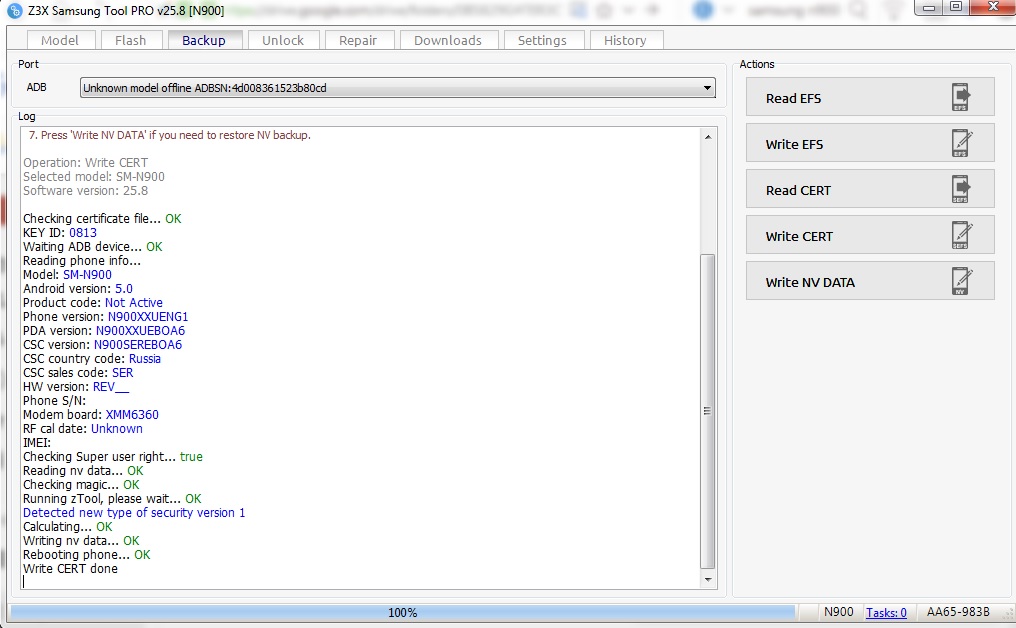Open the Repair tab
Viewport: 1016px width, 628px height.
[x=358, y=40]
